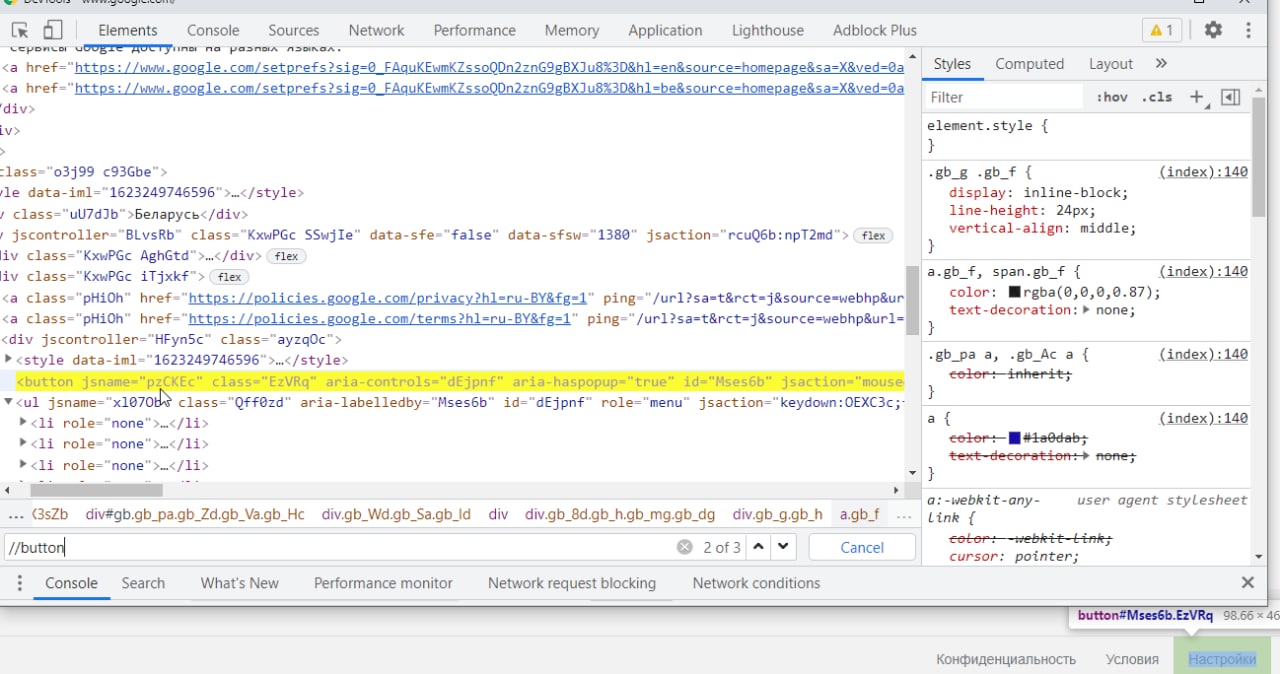The image size is (1280, 674).
Task: Click the Условия page link
Action: [1132, 659]
